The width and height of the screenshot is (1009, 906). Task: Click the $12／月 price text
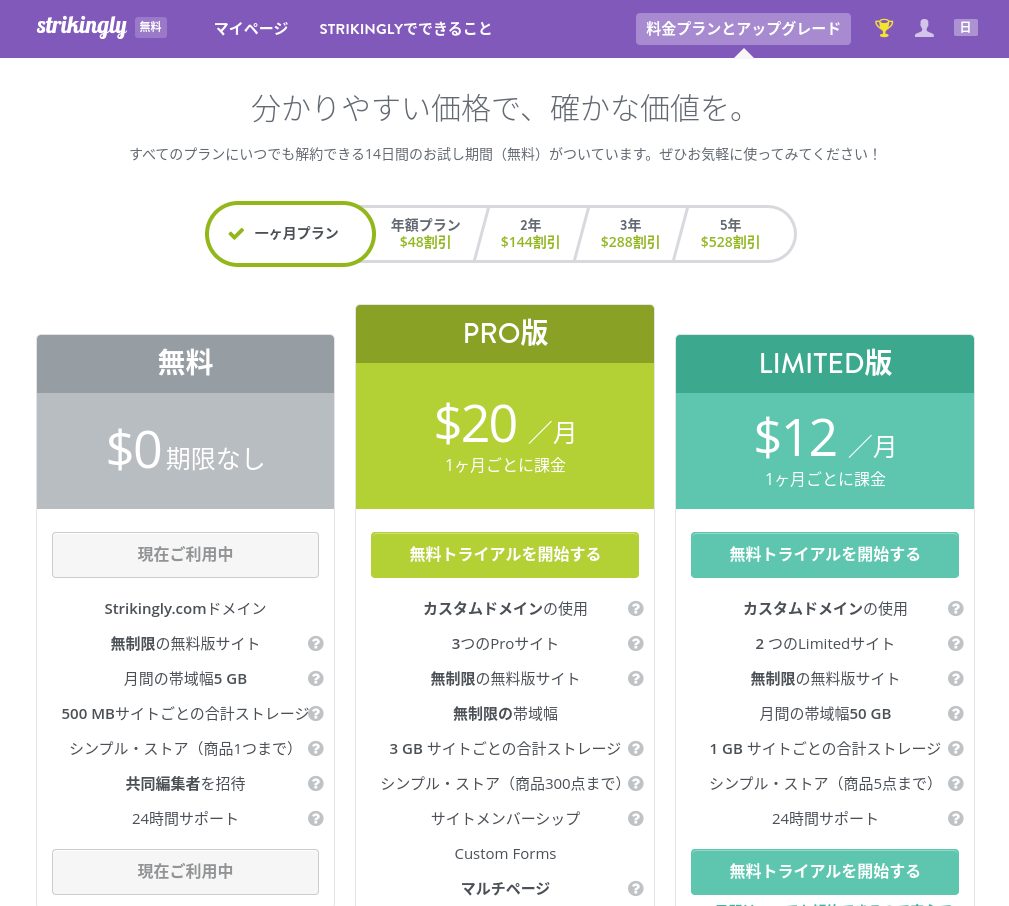pyautogui.click(x=825, y=438)
